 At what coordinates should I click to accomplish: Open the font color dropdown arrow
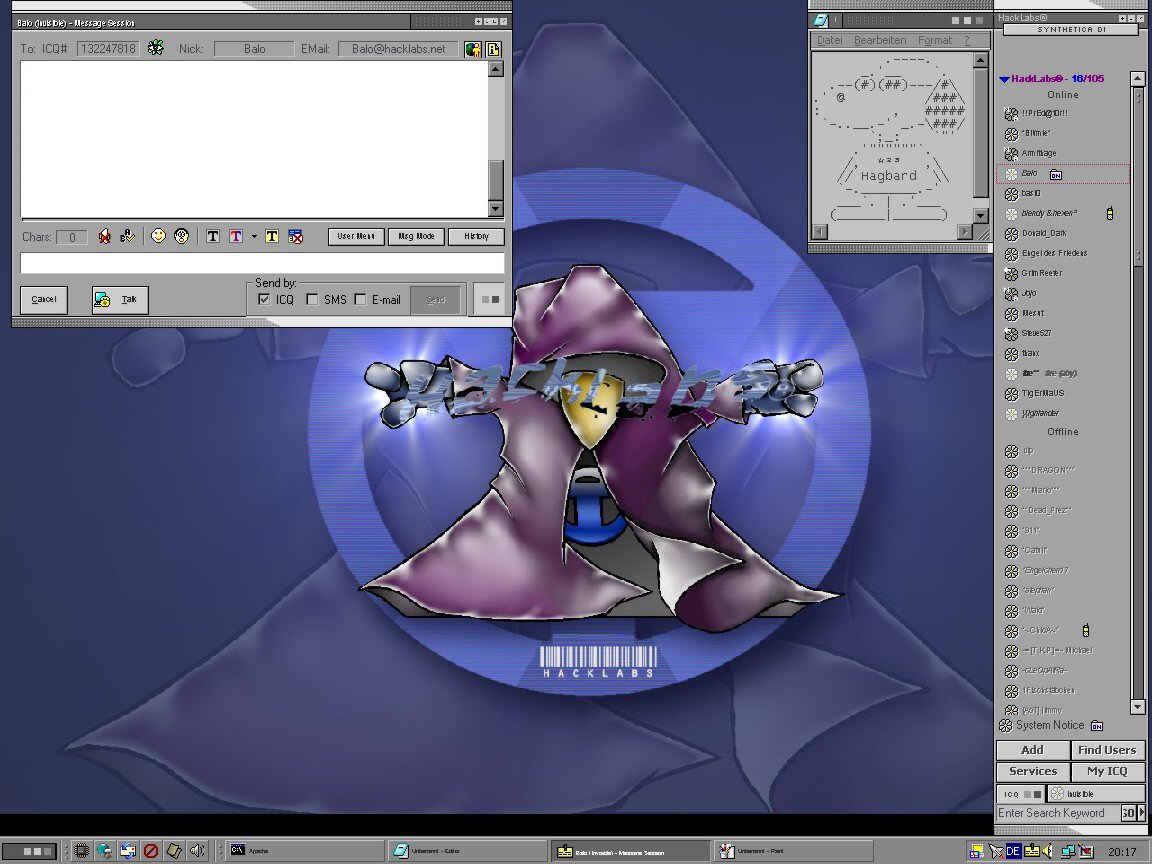pyautogui.click(x=254, y=237)
